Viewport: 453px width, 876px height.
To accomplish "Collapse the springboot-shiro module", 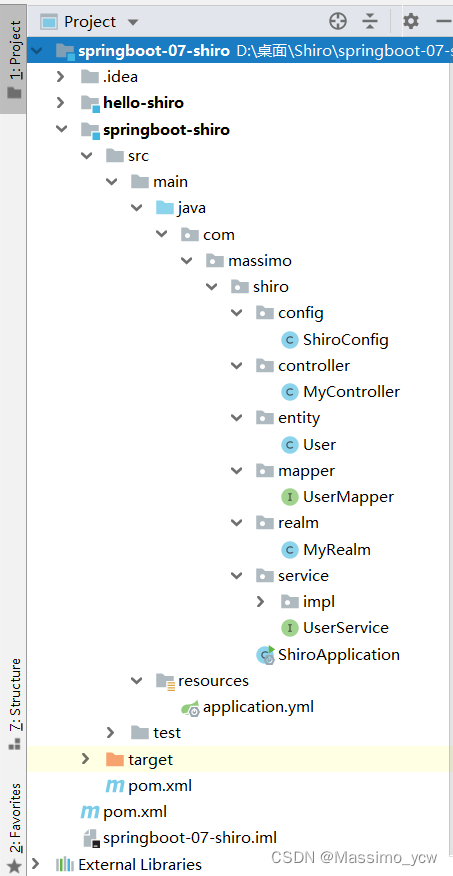I will [60, 129].
